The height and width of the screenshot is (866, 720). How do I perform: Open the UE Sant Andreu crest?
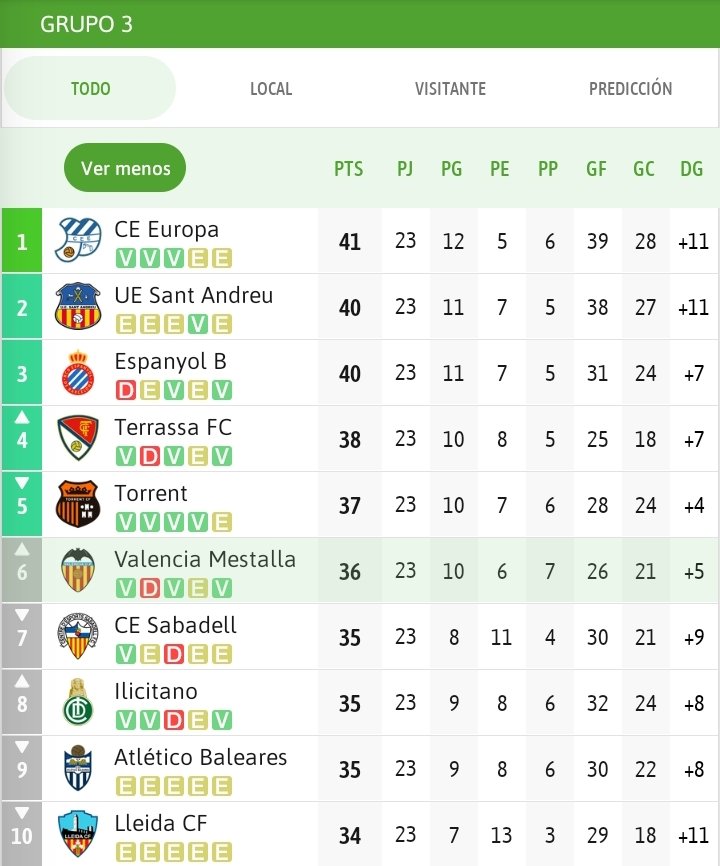click(78, 306)
